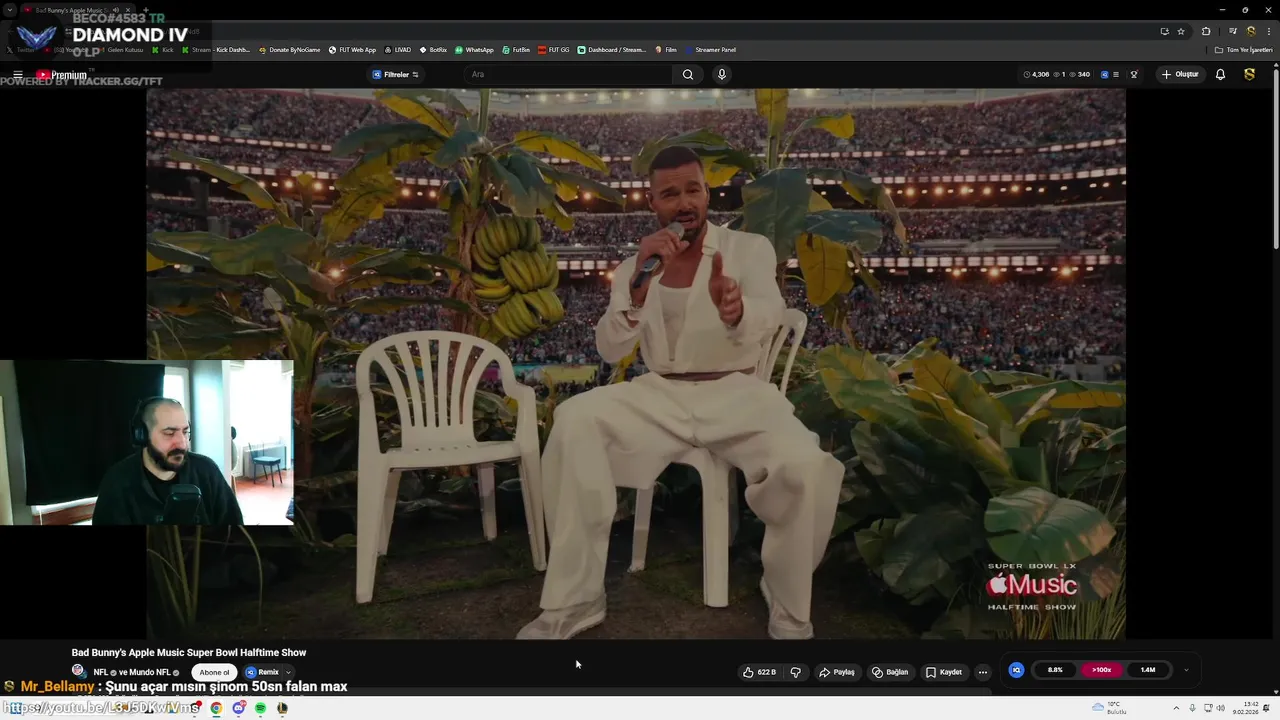Save the video with Kaydet
This screenshot has width=1280, height=720.
(x=944, y=672)
